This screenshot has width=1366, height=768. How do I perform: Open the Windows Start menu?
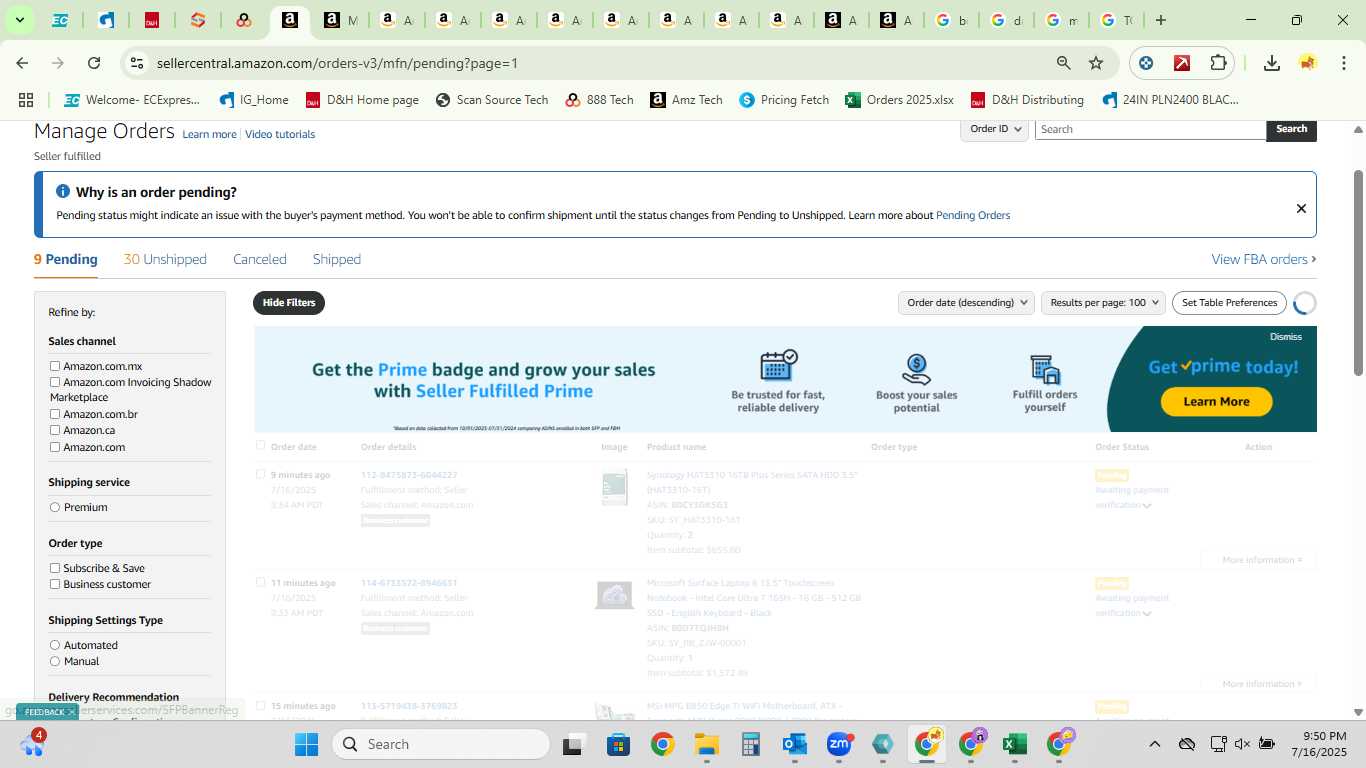click(306, 744)
